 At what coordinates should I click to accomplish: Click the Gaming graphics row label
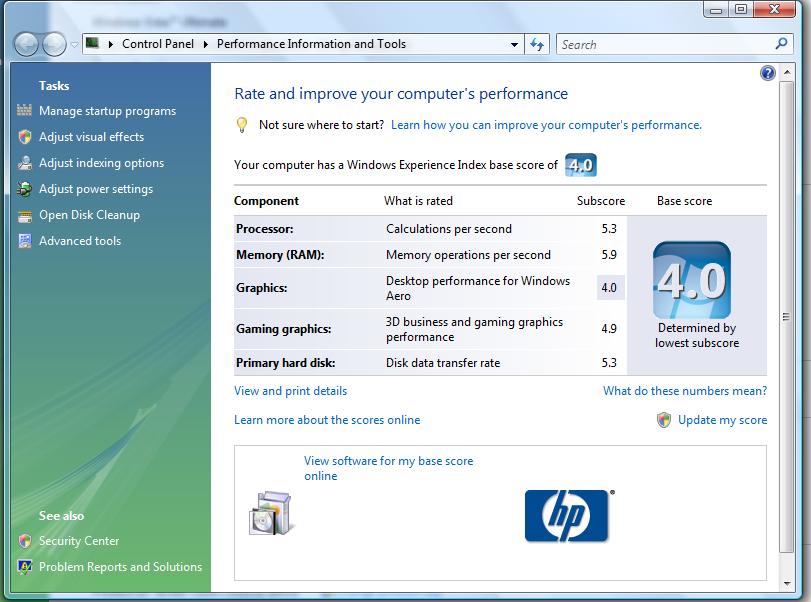[283, 329]
